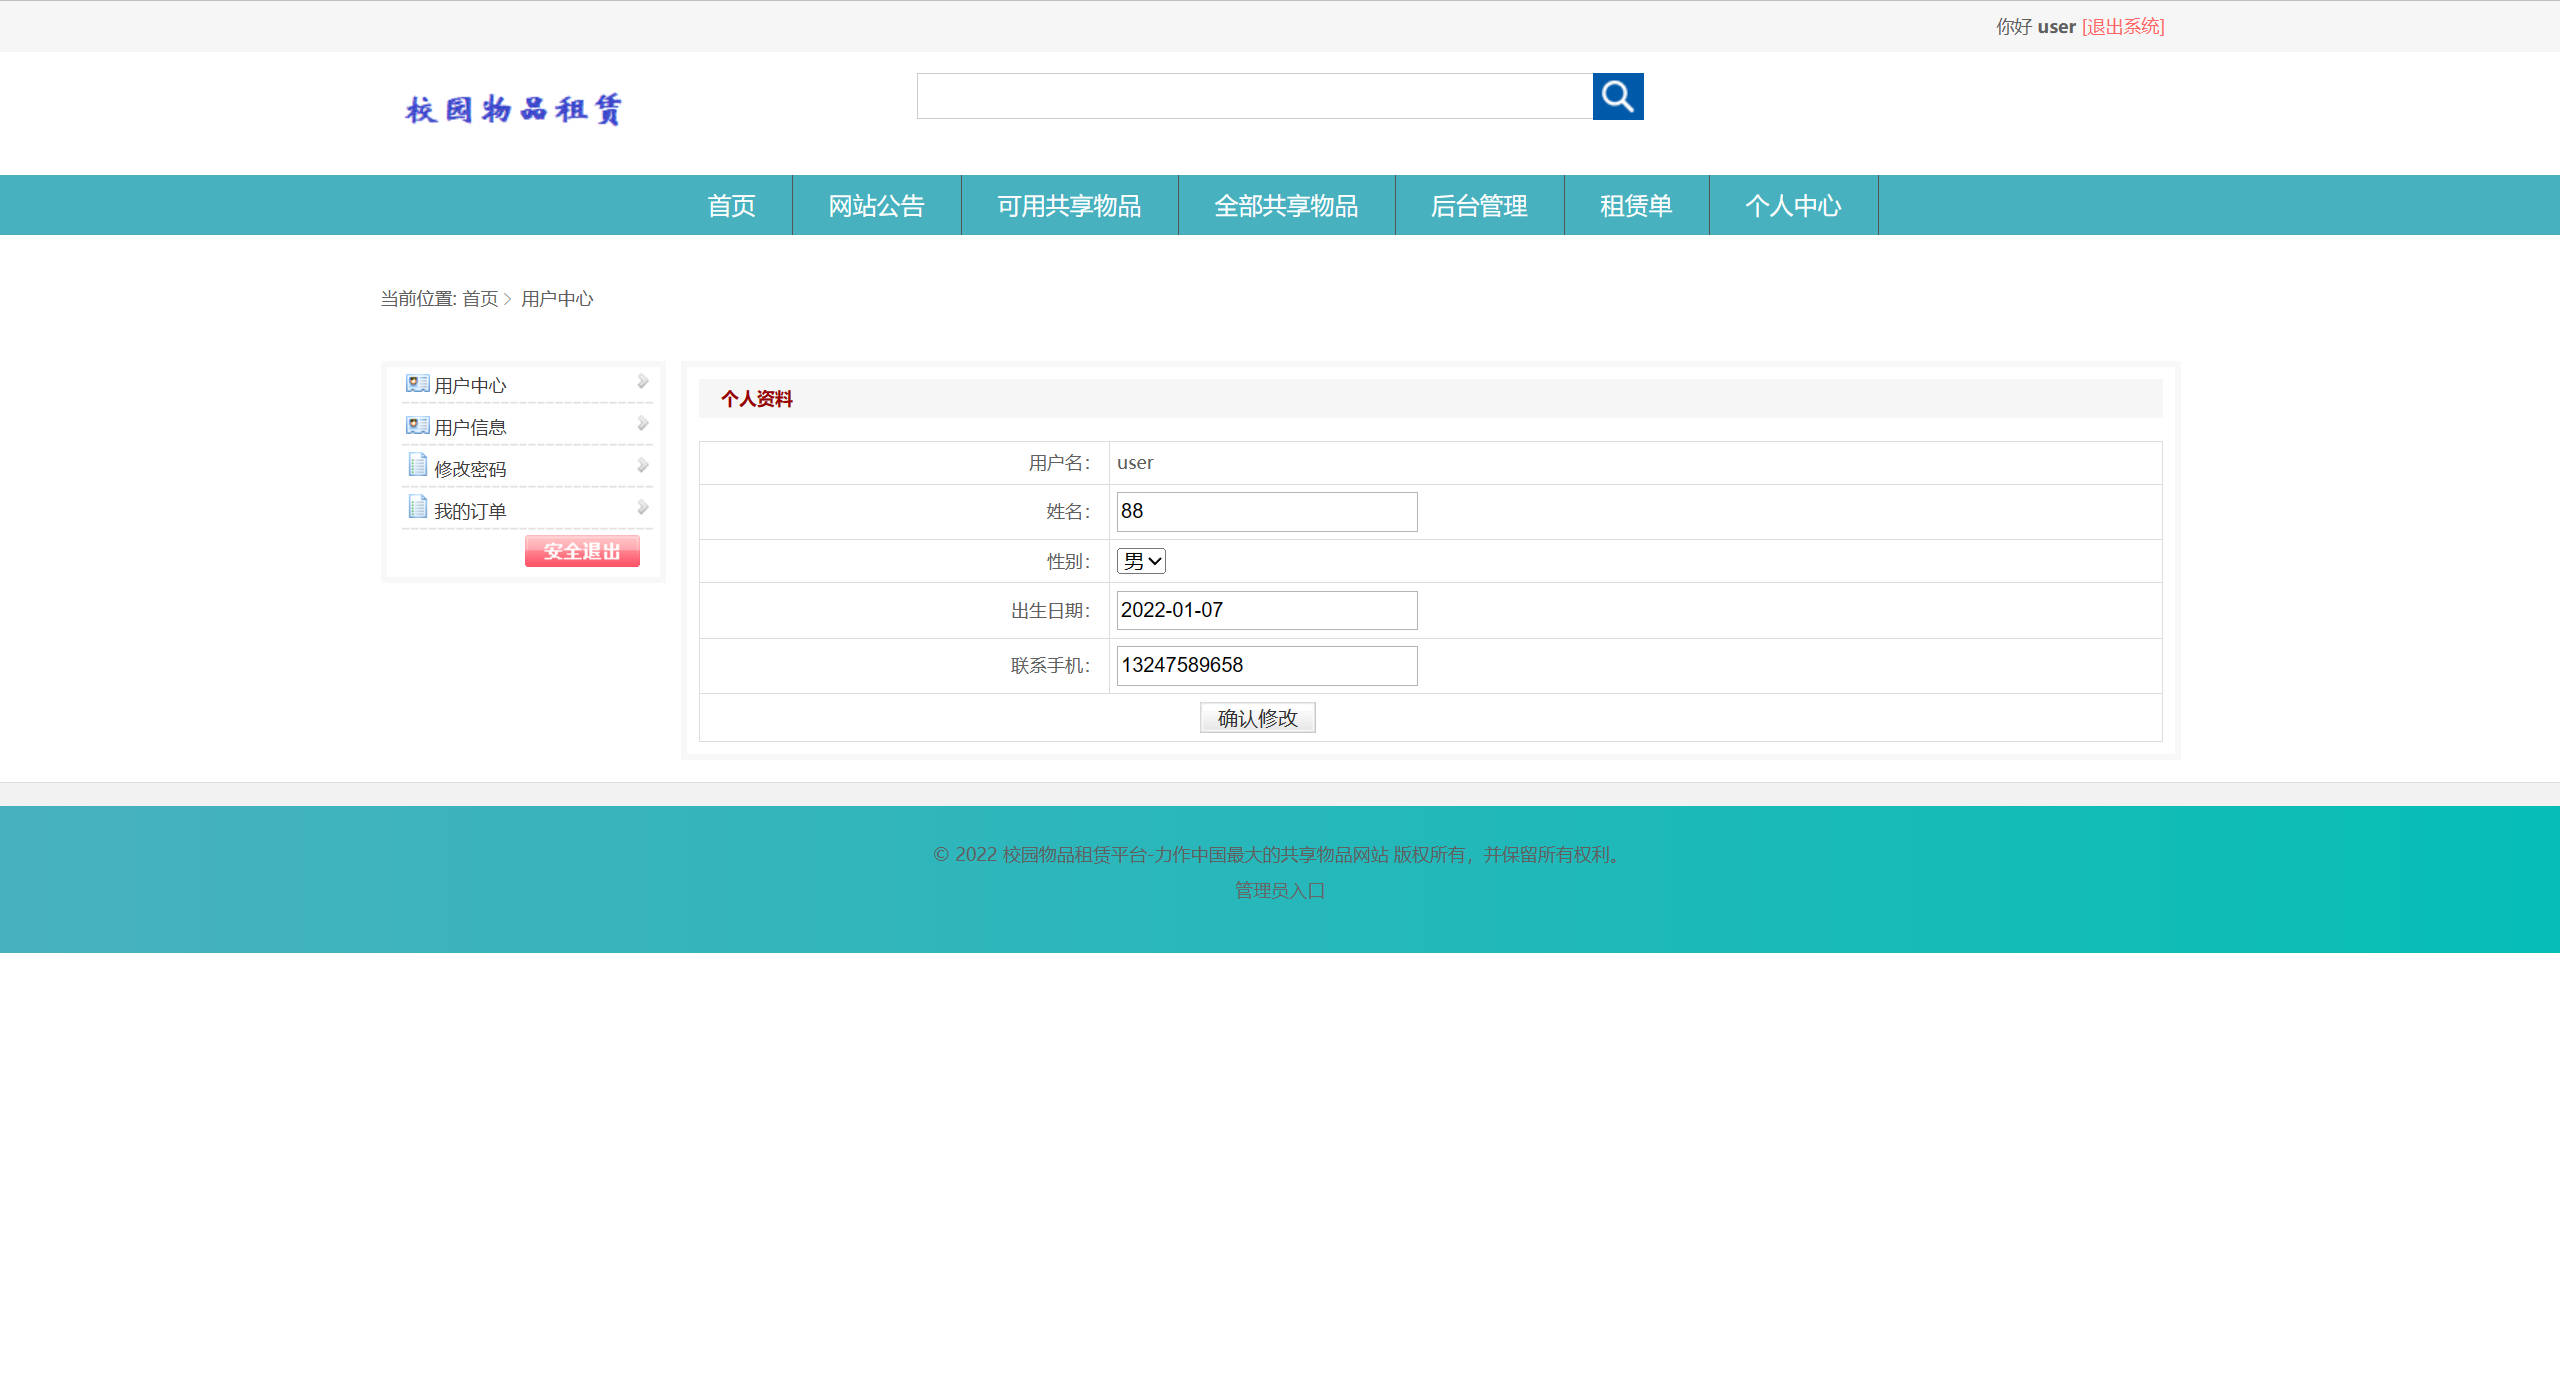The height and width of the screenshot is (1374, 2560).
Task: Click the 安全退出 logout button
Action: pyautogui.click(x=582, y=550)
